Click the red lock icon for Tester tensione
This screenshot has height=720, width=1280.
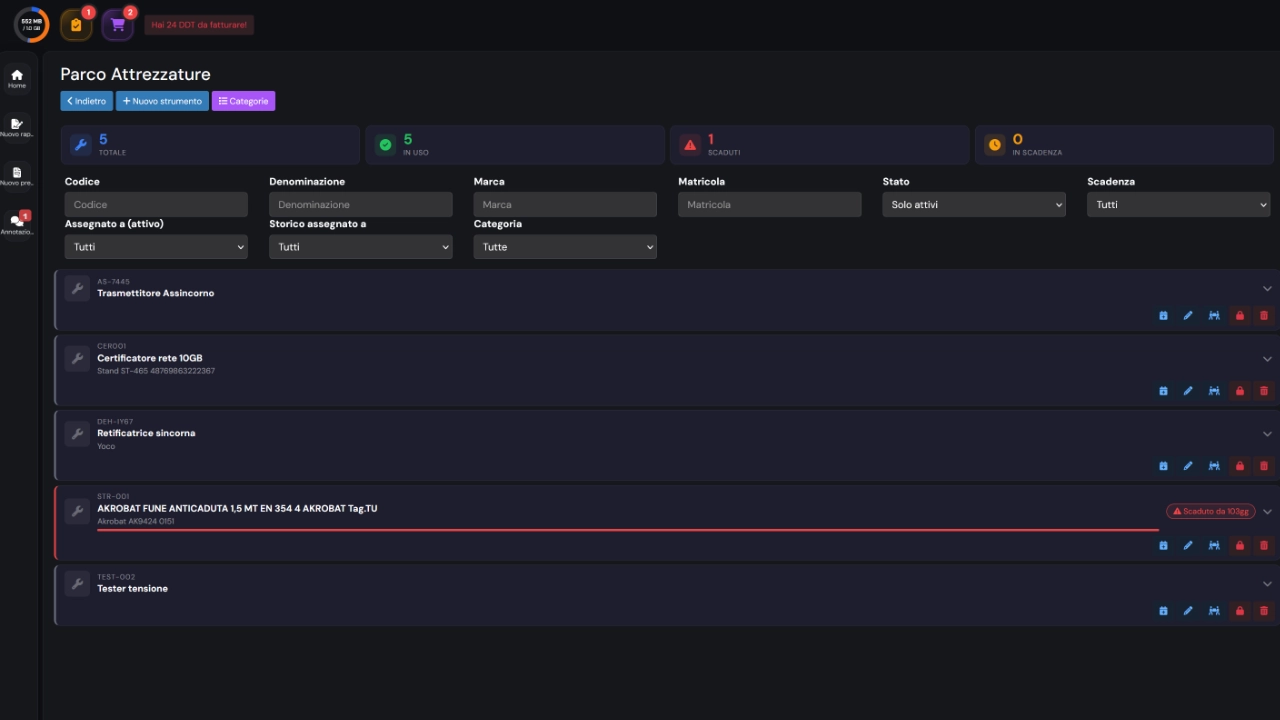pos(1240,611)
